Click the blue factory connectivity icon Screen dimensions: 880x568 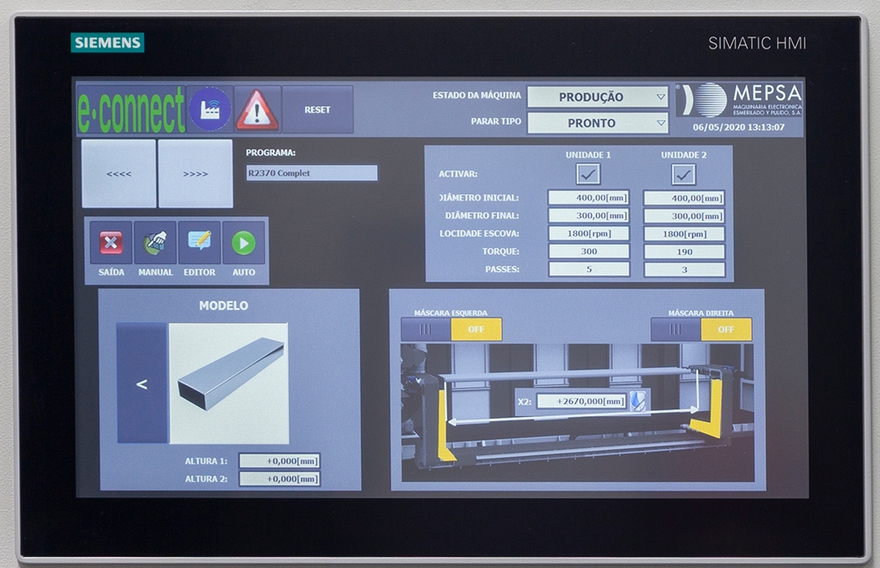pyautogui.click(x=210, y=110)
